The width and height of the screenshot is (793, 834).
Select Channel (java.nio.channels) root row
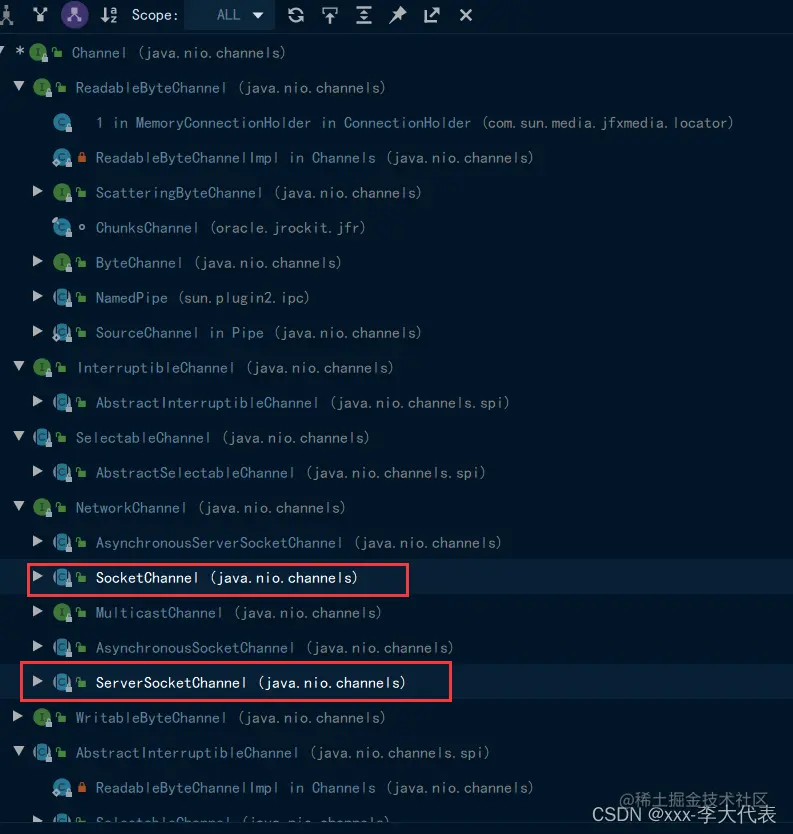pos(179,53)
